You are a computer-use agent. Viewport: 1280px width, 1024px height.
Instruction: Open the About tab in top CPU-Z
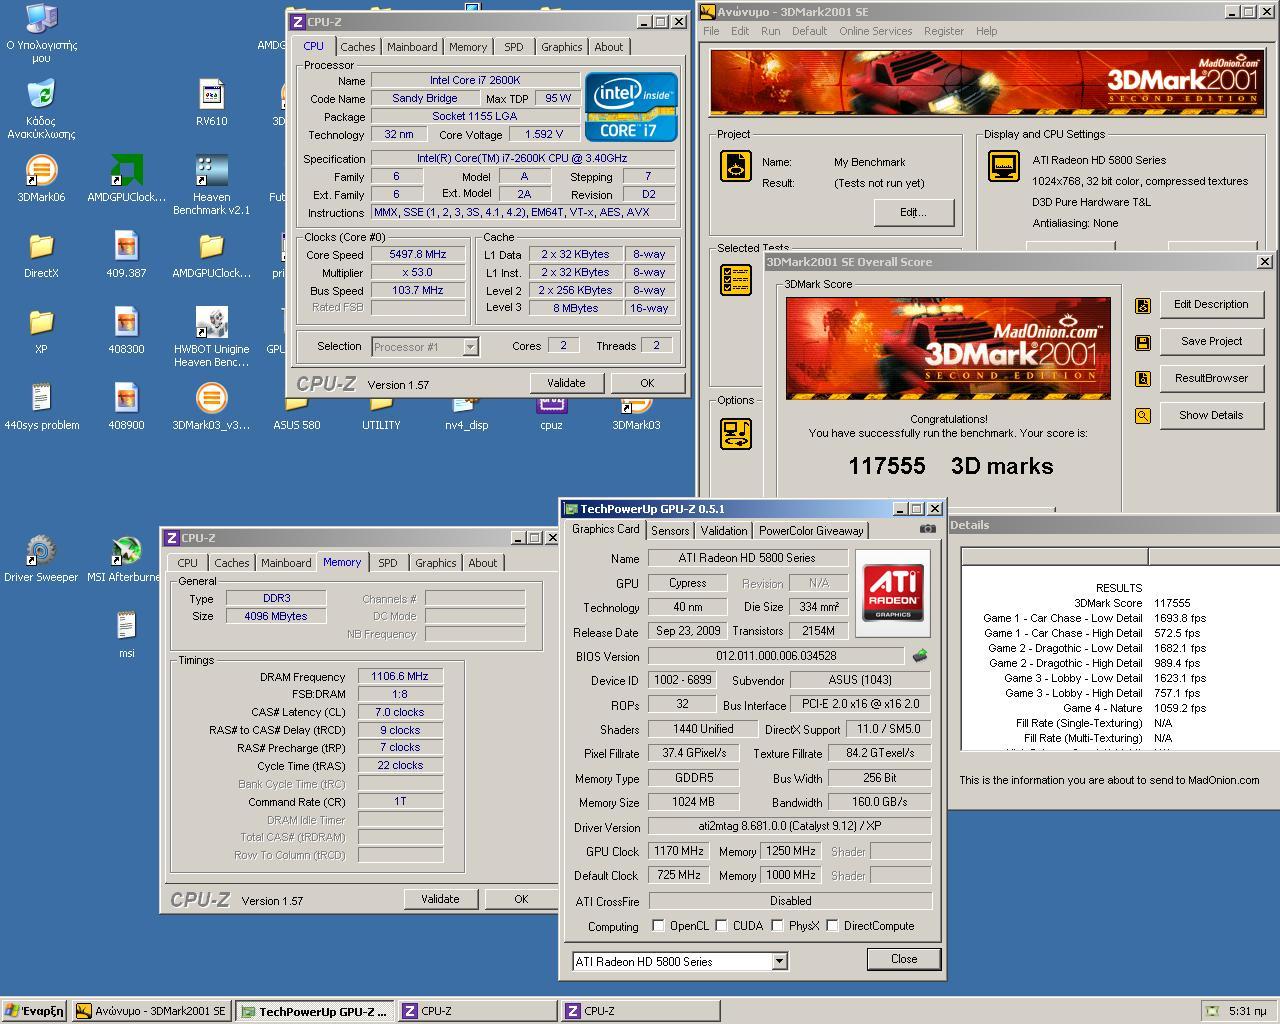[x=608, y=47]
